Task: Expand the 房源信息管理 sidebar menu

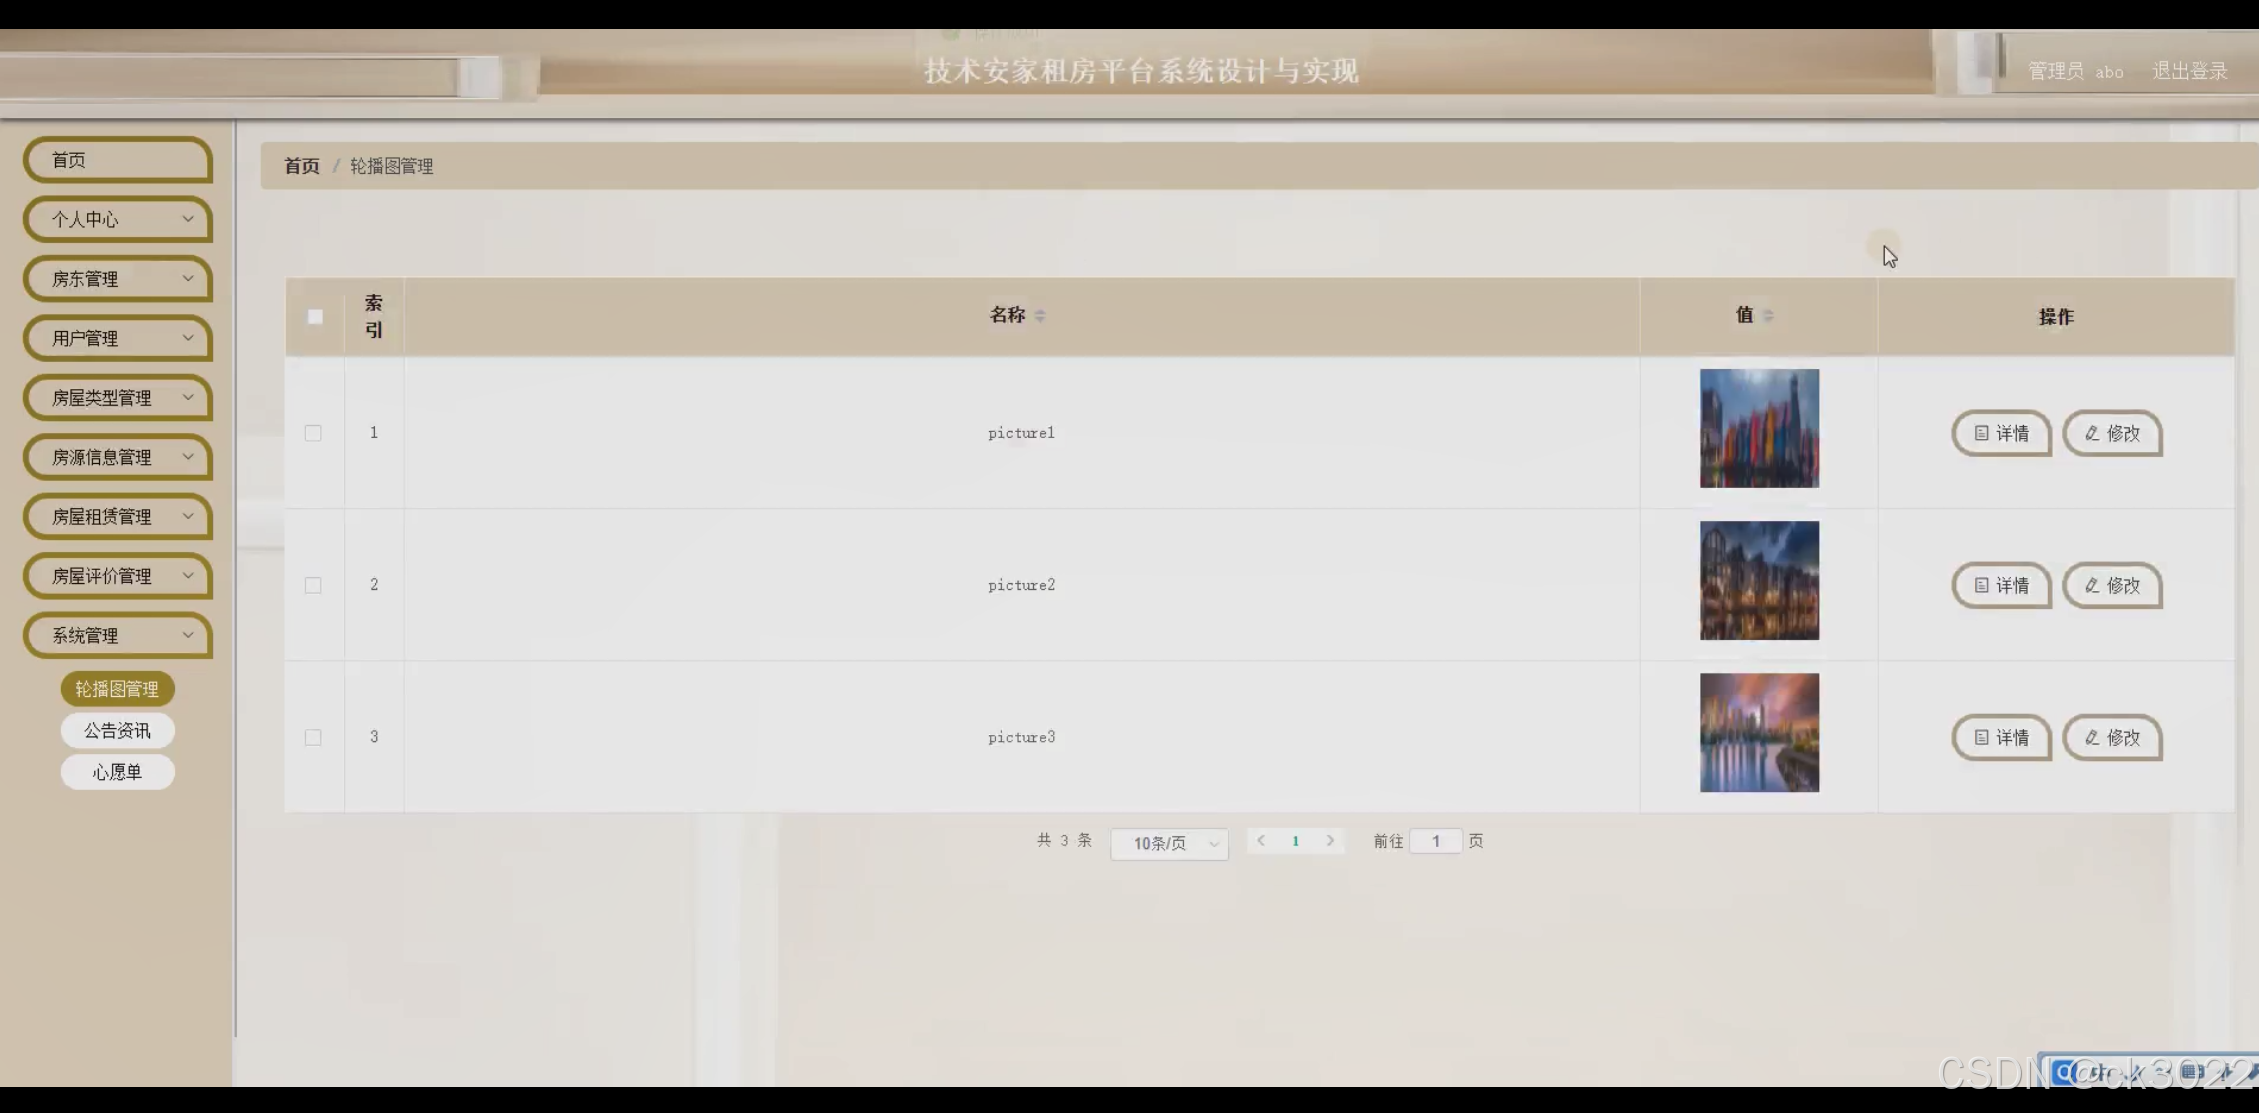Action: (118, 457)
